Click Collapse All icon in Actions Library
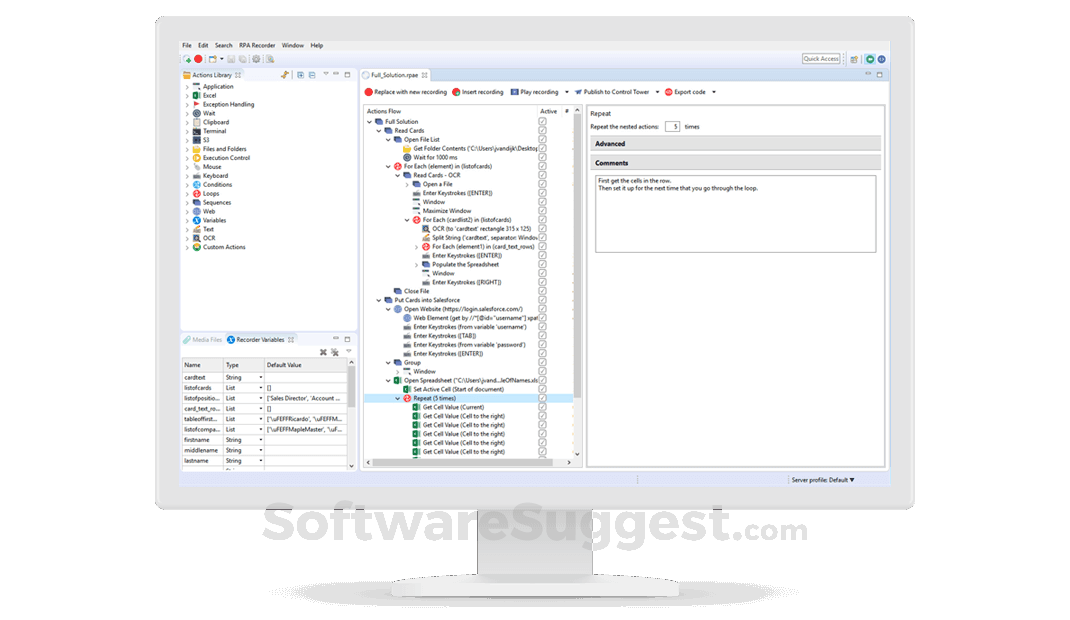 pos(312,75)
